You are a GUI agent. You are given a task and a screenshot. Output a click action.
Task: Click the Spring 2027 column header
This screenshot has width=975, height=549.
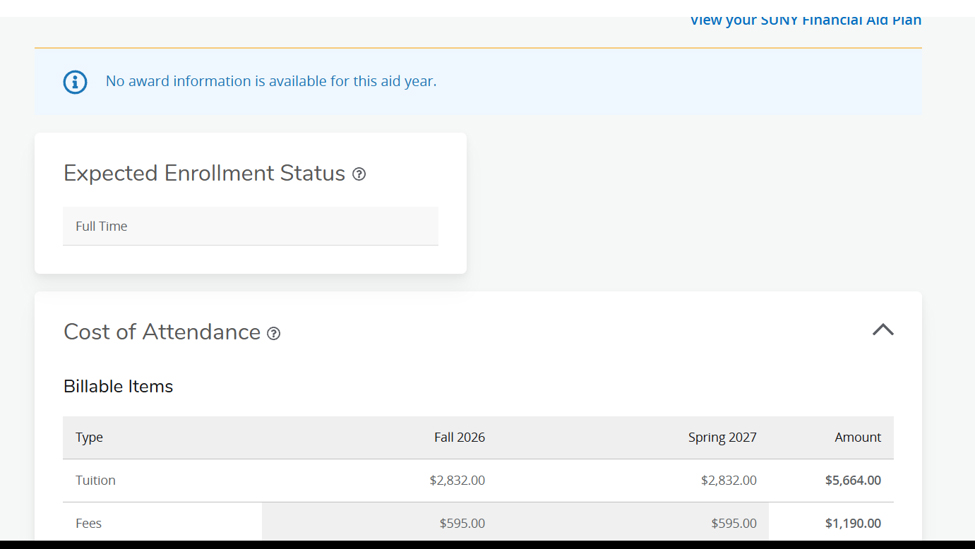click(722, 437)
